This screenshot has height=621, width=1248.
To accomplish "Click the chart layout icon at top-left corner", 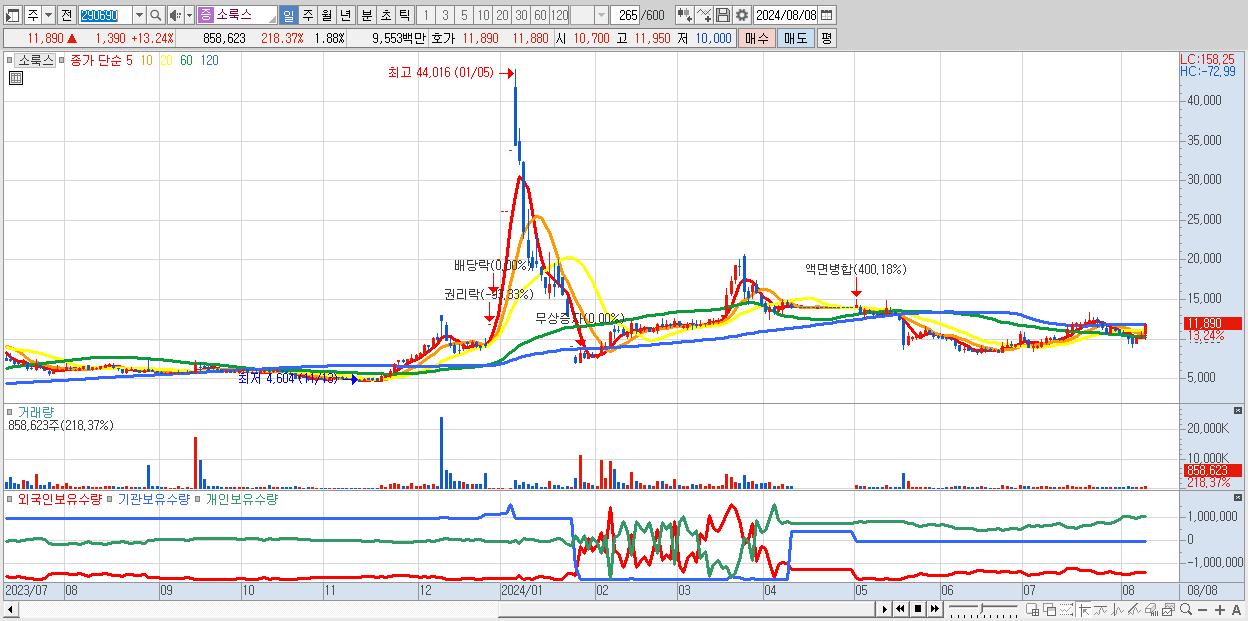I will click(12, 15).
